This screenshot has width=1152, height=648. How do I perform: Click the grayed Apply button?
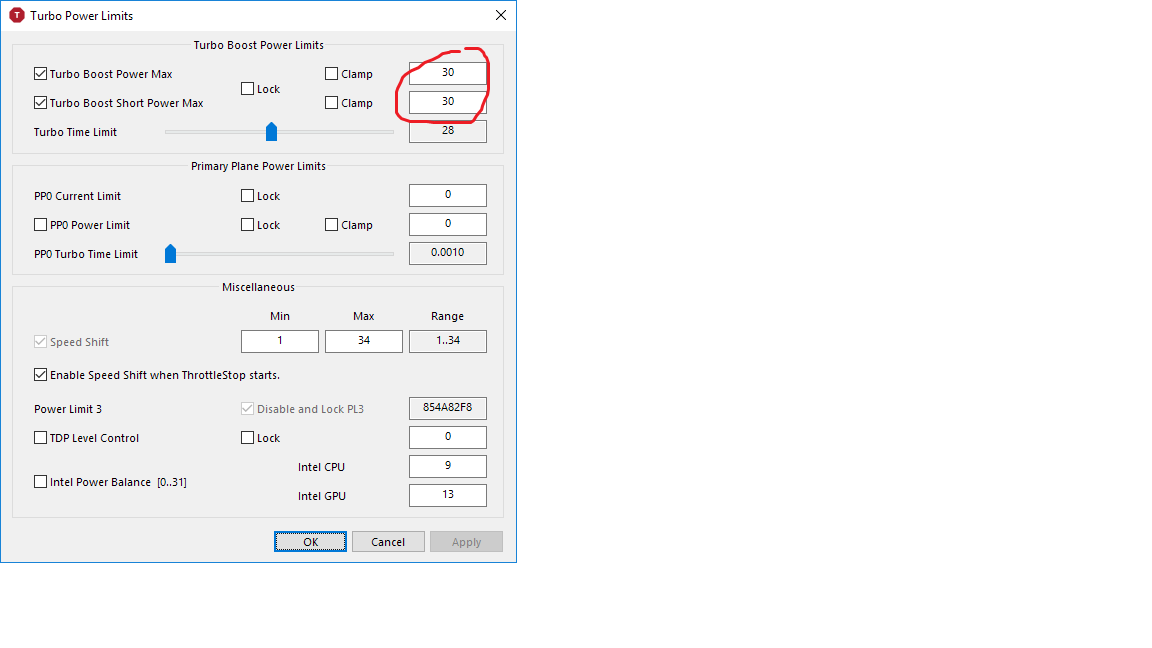click(467, 541)
